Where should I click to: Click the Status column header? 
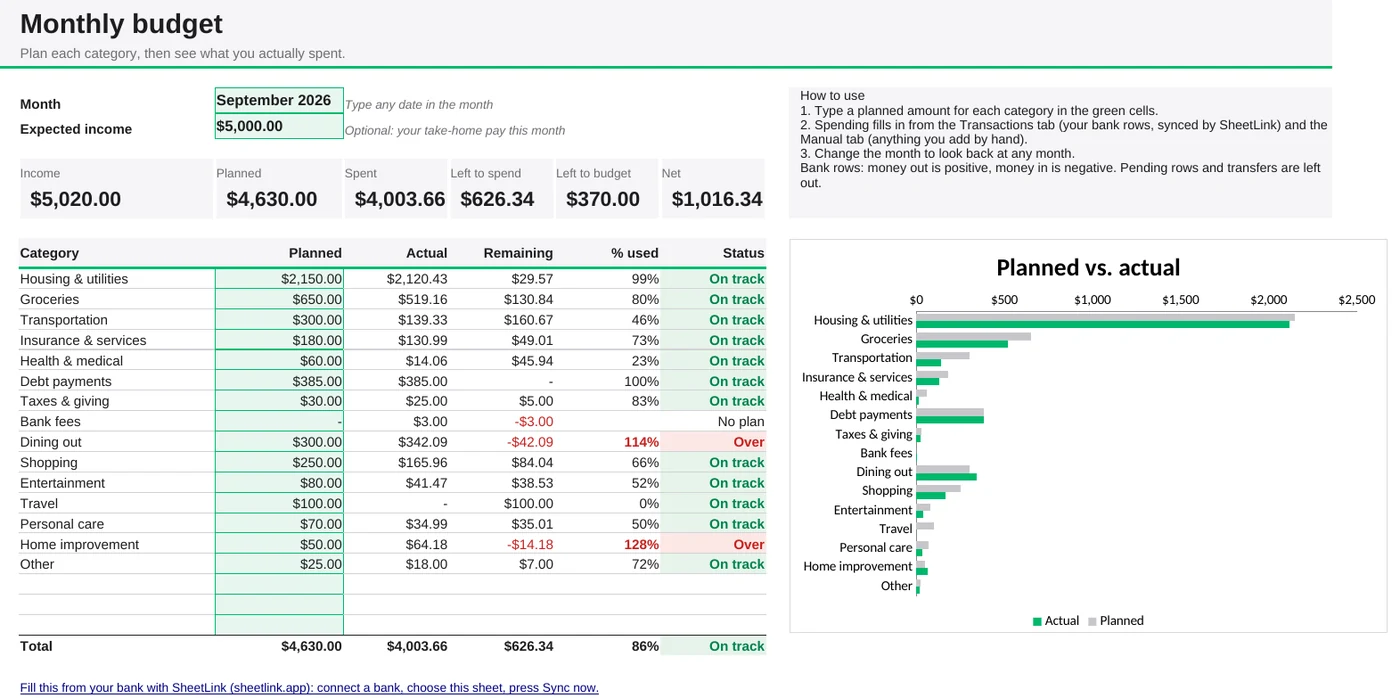(x=743, y=253)
